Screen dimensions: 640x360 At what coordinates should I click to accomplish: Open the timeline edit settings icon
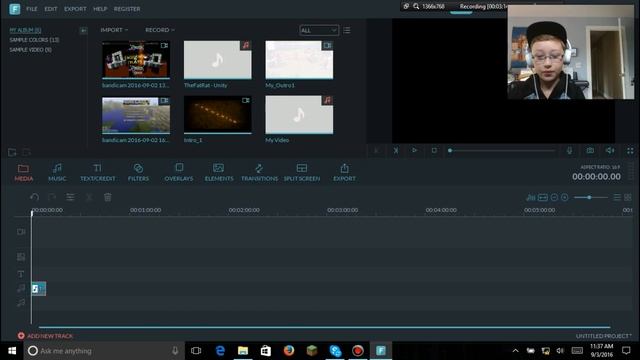click(x=70, y=198)
